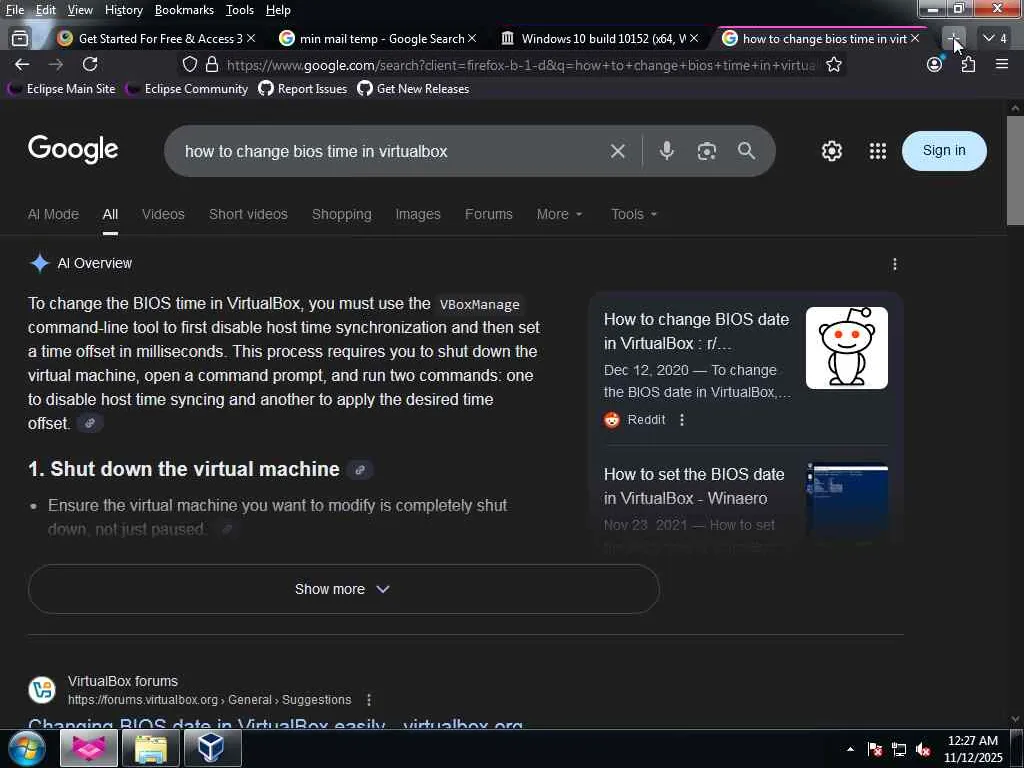The height and width of the screenshot is (768, 1024).
Task: Open Get New Releases bookmark
Action: pos(413,89)
